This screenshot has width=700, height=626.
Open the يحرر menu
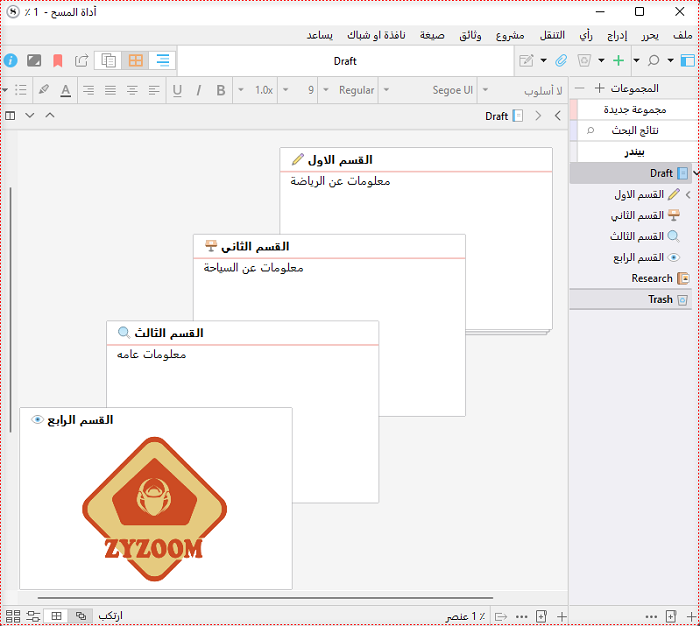[x=650, y=35]
